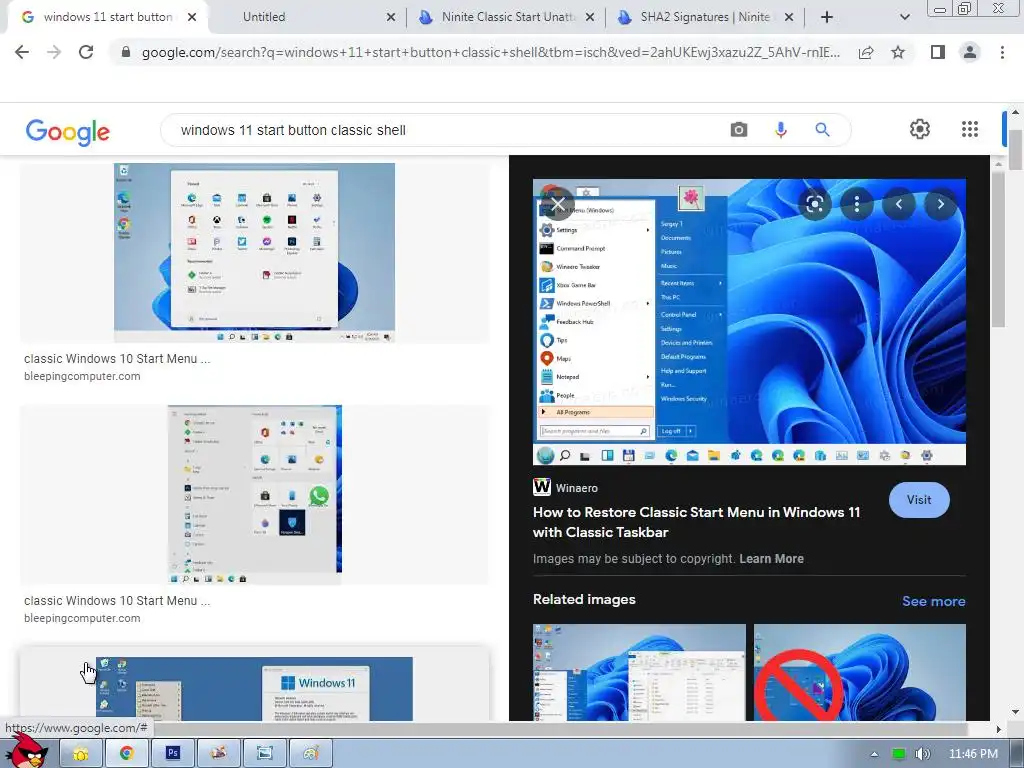Viewport: 1024px width, 768px height.
Task: Show previous image in preview
Action: point(899,204)
